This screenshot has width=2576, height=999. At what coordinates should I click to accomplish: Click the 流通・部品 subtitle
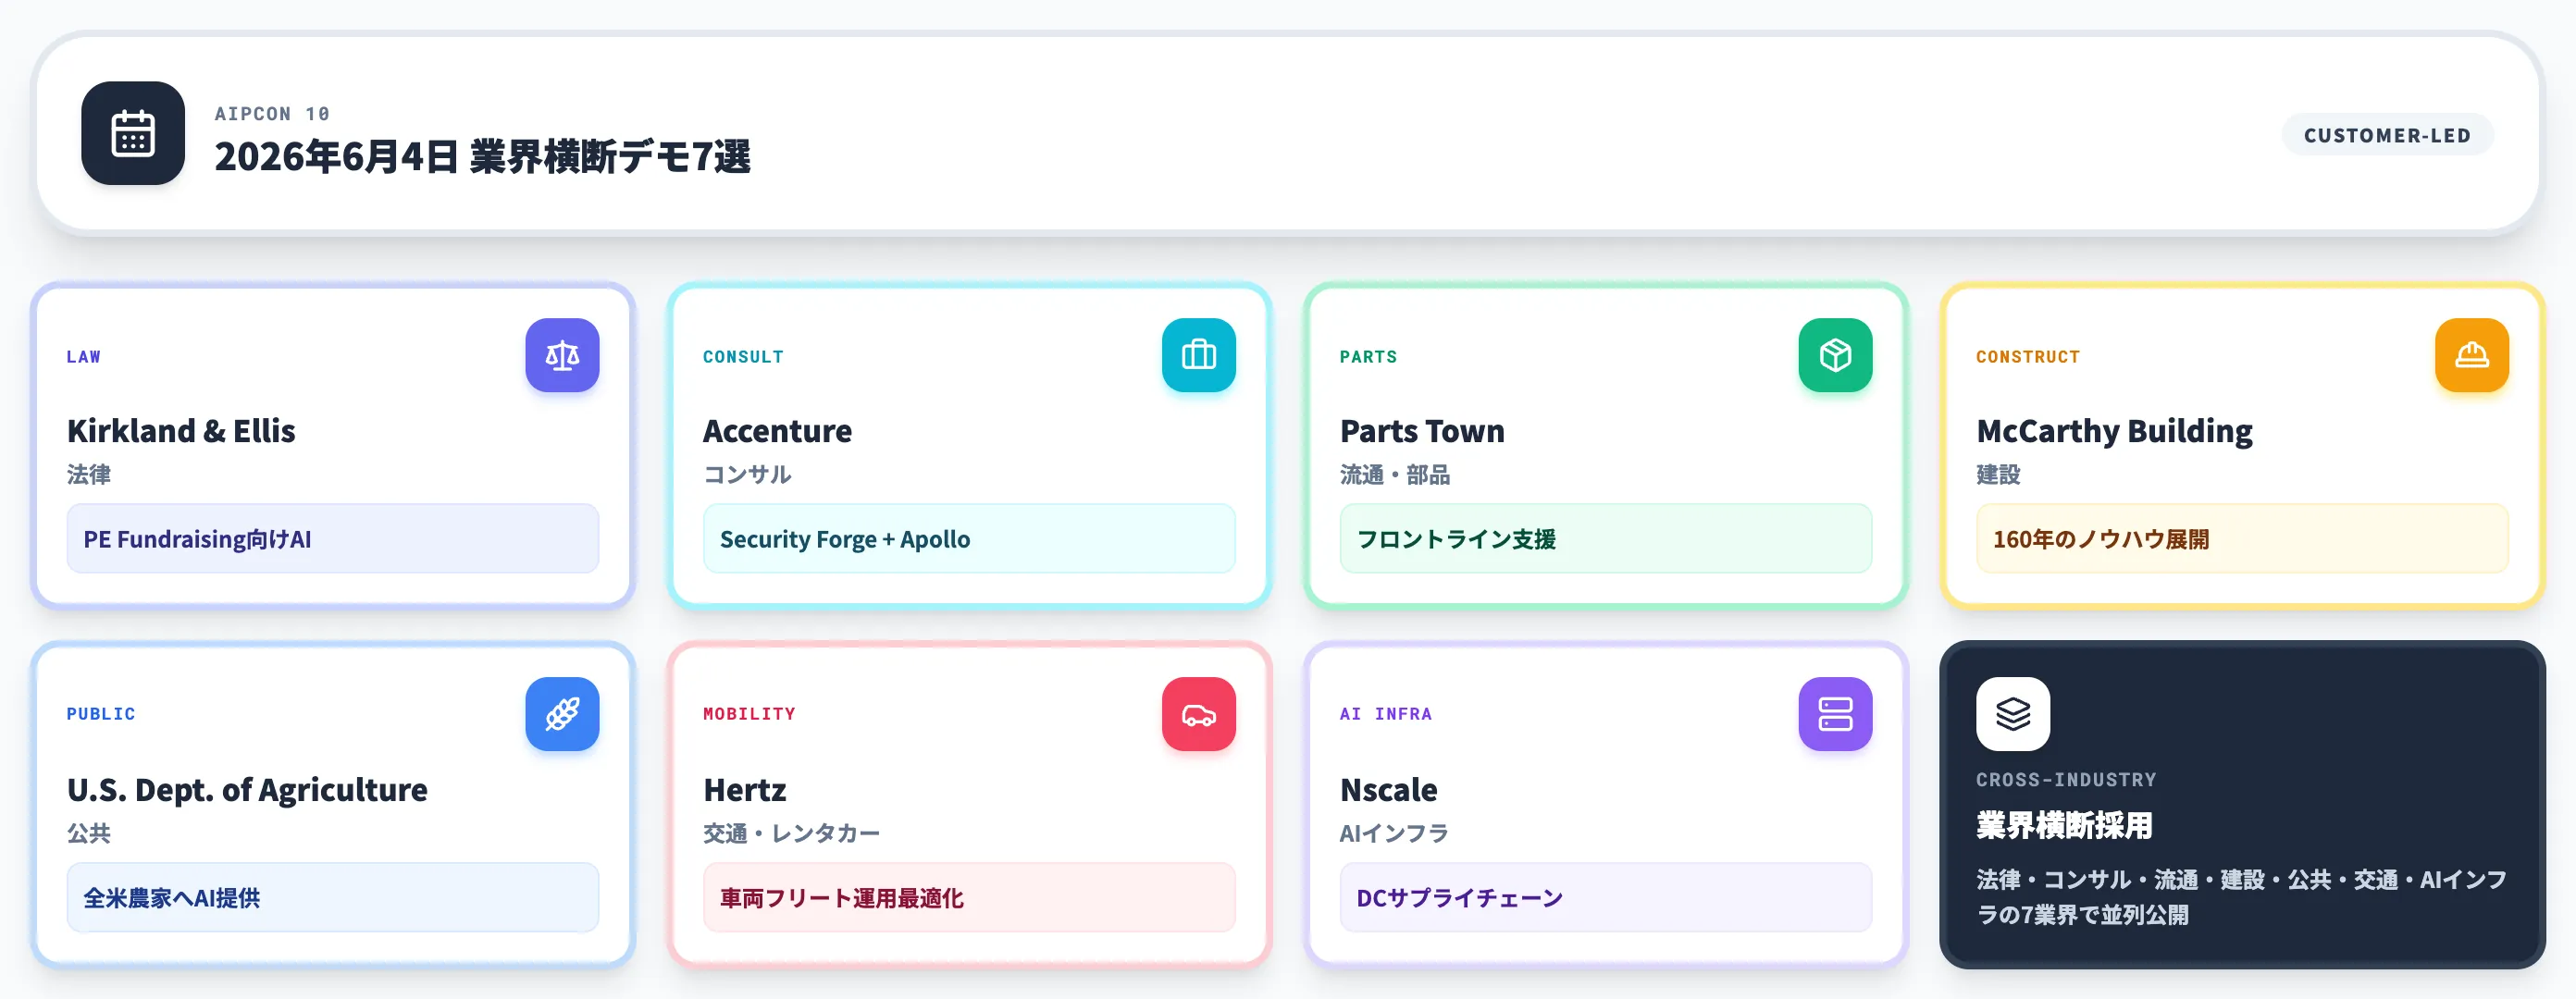coord(1395,474)
